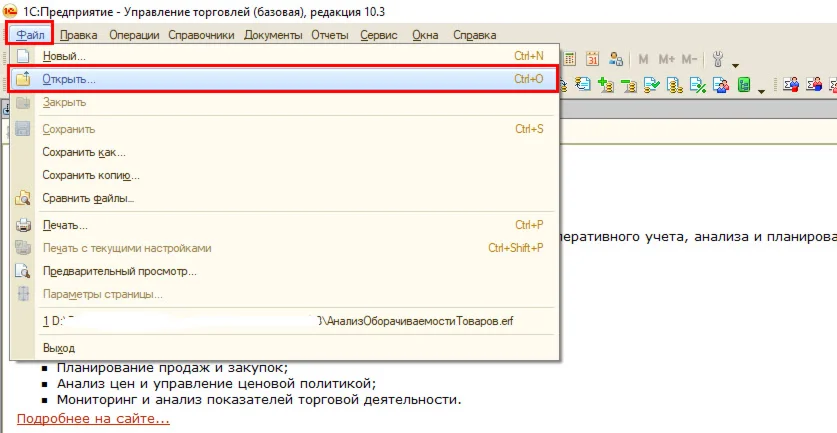Viewport: 837px width, 433px height.
Task: Click the sigma report icon with blue person
Action: (791, 84)
